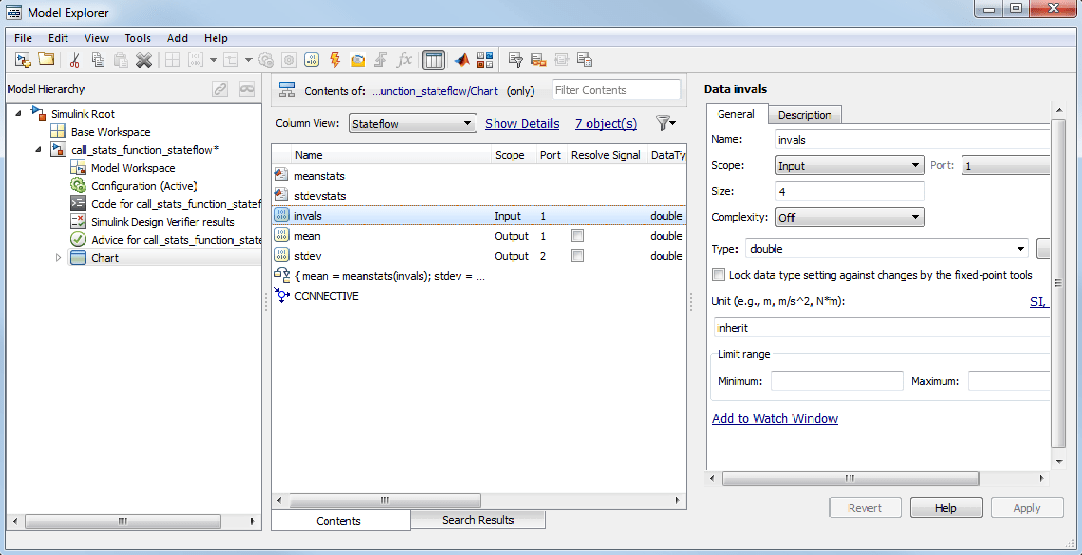1082x555 pixels.
Task: Open the Edit menu
Action: (58, 38)
